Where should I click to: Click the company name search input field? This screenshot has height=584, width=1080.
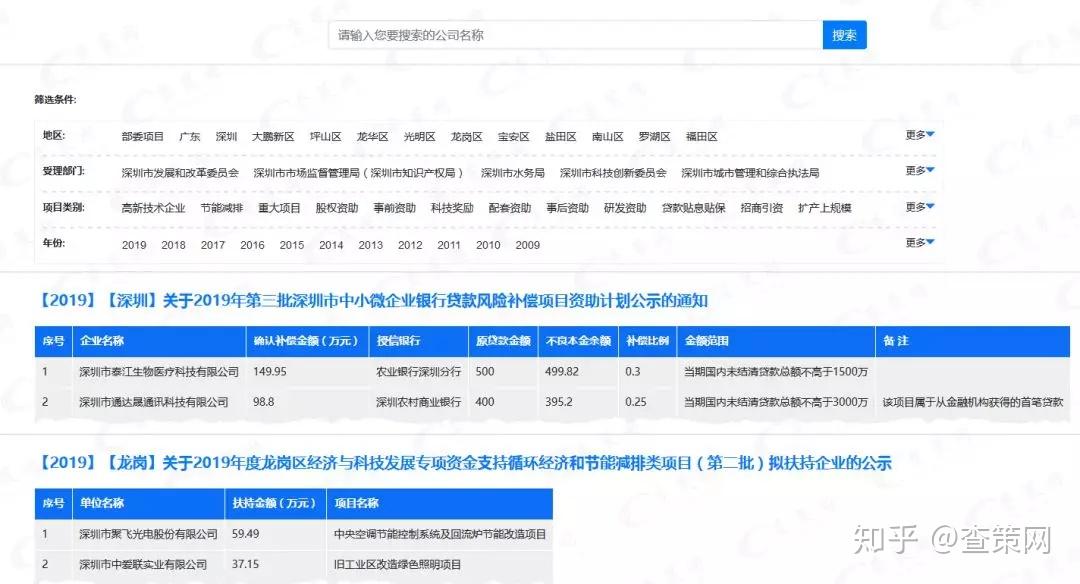tap(570, 35)
